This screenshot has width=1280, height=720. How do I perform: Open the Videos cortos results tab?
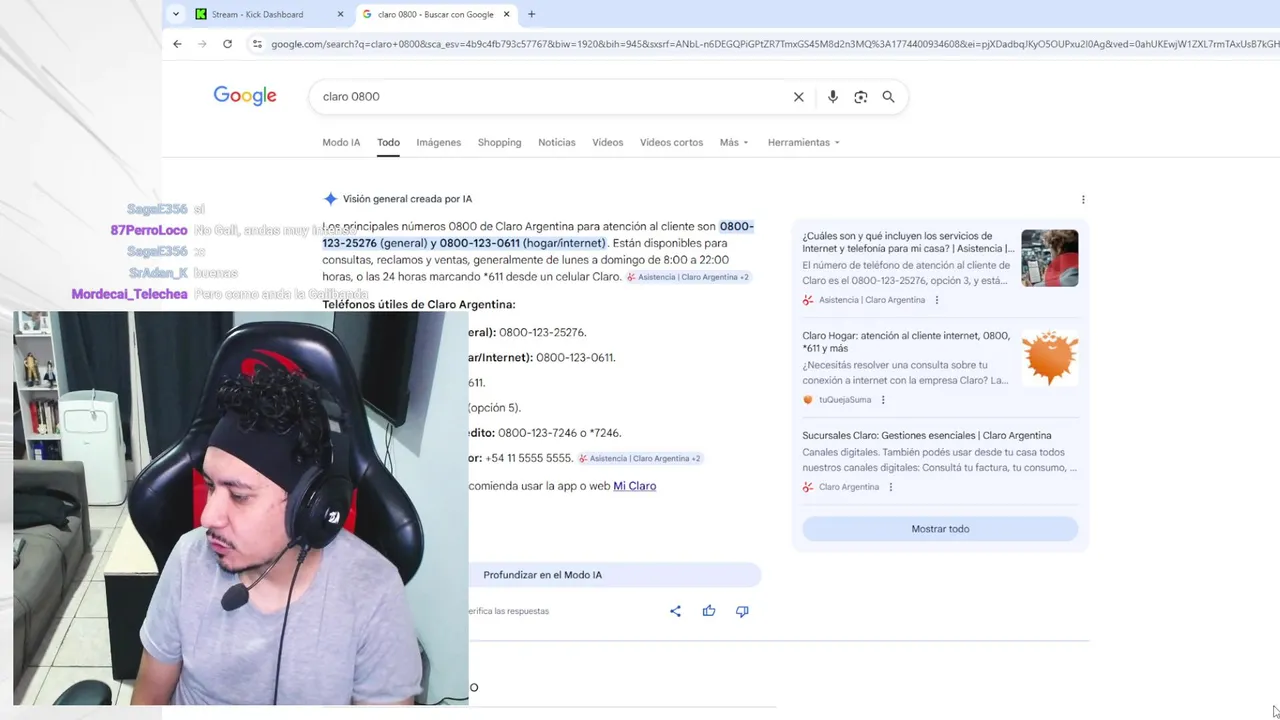tap(671, 142)
